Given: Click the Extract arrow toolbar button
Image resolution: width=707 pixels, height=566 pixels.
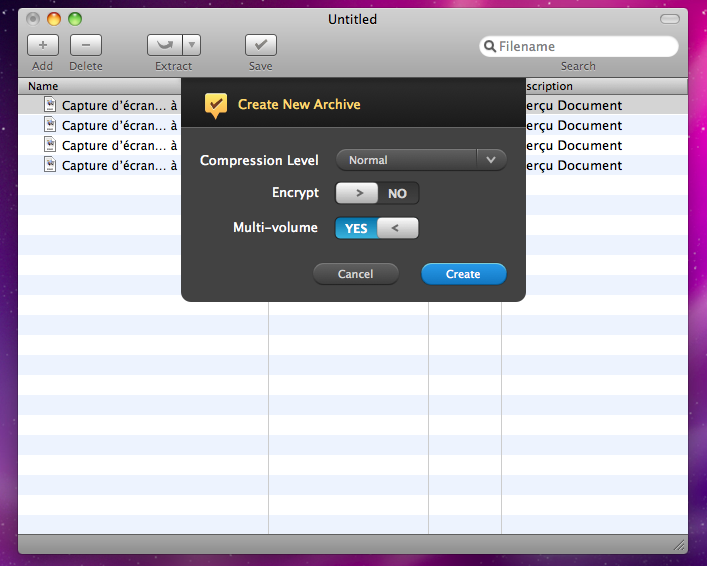Looking at the screenshot, I should (x=165, y=45).
